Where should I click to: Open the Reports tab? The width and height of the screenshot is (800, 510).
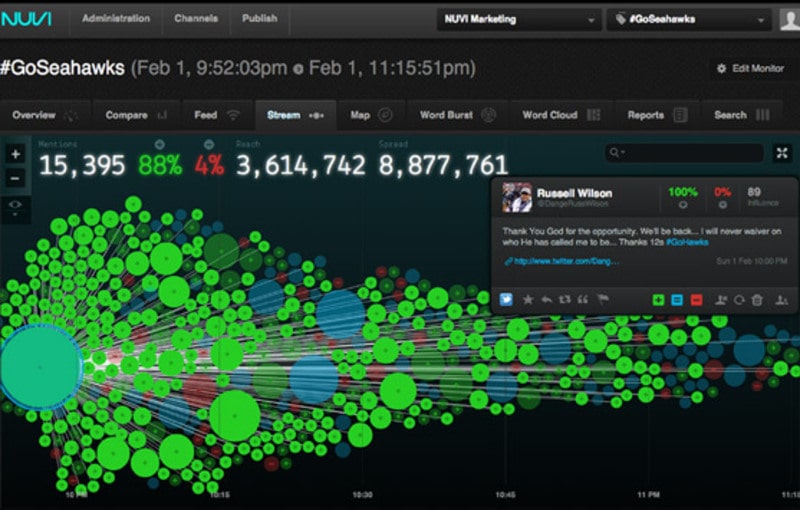(657, 115)
